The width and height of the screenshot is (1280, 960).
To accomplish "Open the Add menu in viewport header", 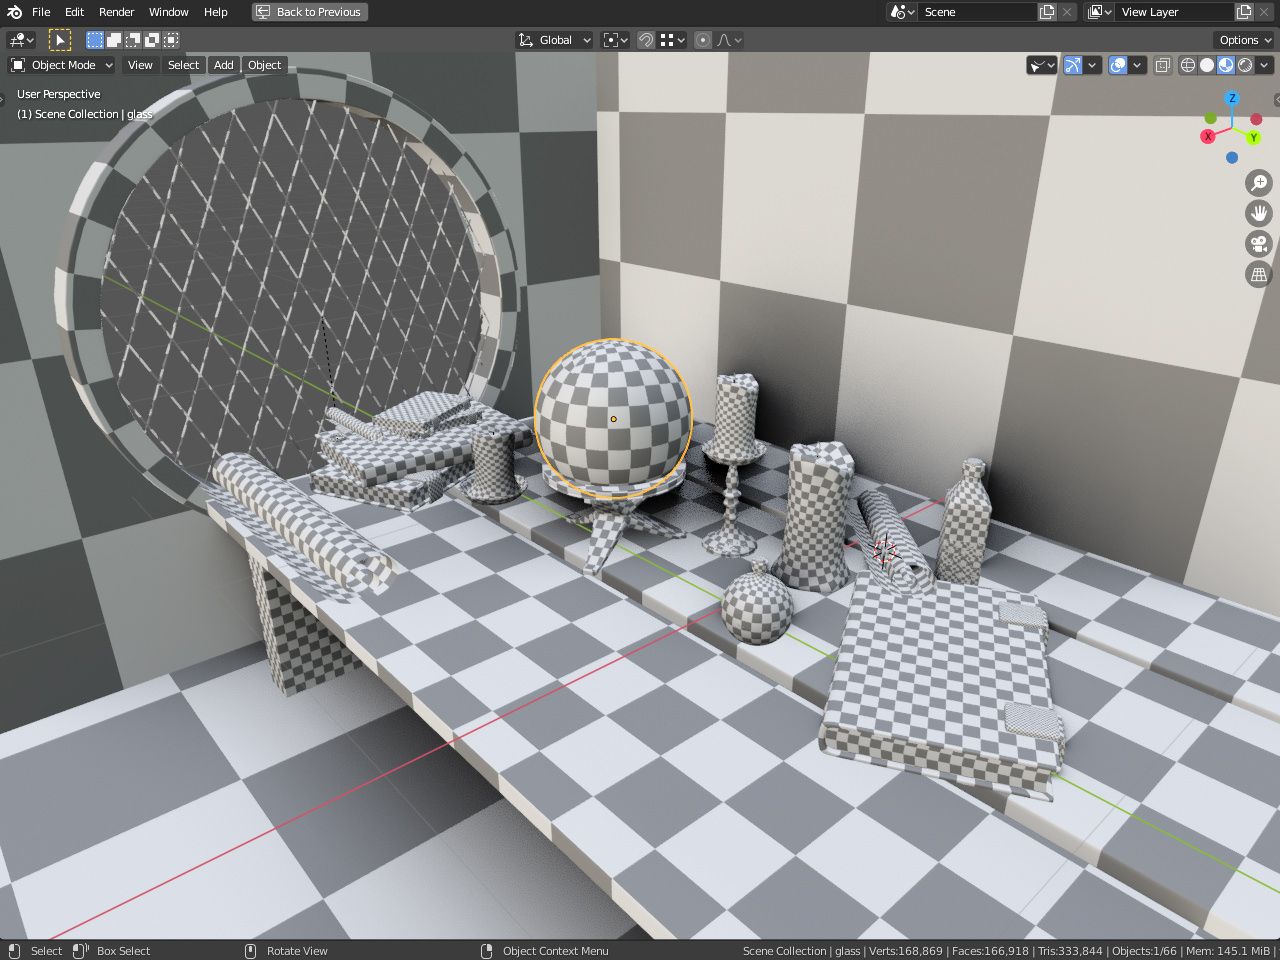I will [x=223, y=65].
